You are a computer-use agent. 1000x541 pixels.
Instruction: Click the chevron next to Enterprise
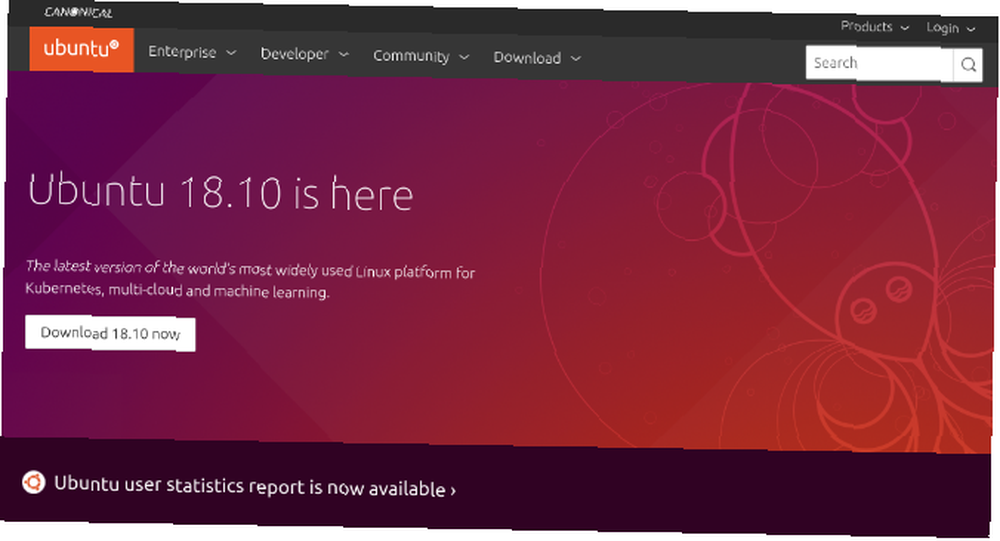click(x=231, y=52)
